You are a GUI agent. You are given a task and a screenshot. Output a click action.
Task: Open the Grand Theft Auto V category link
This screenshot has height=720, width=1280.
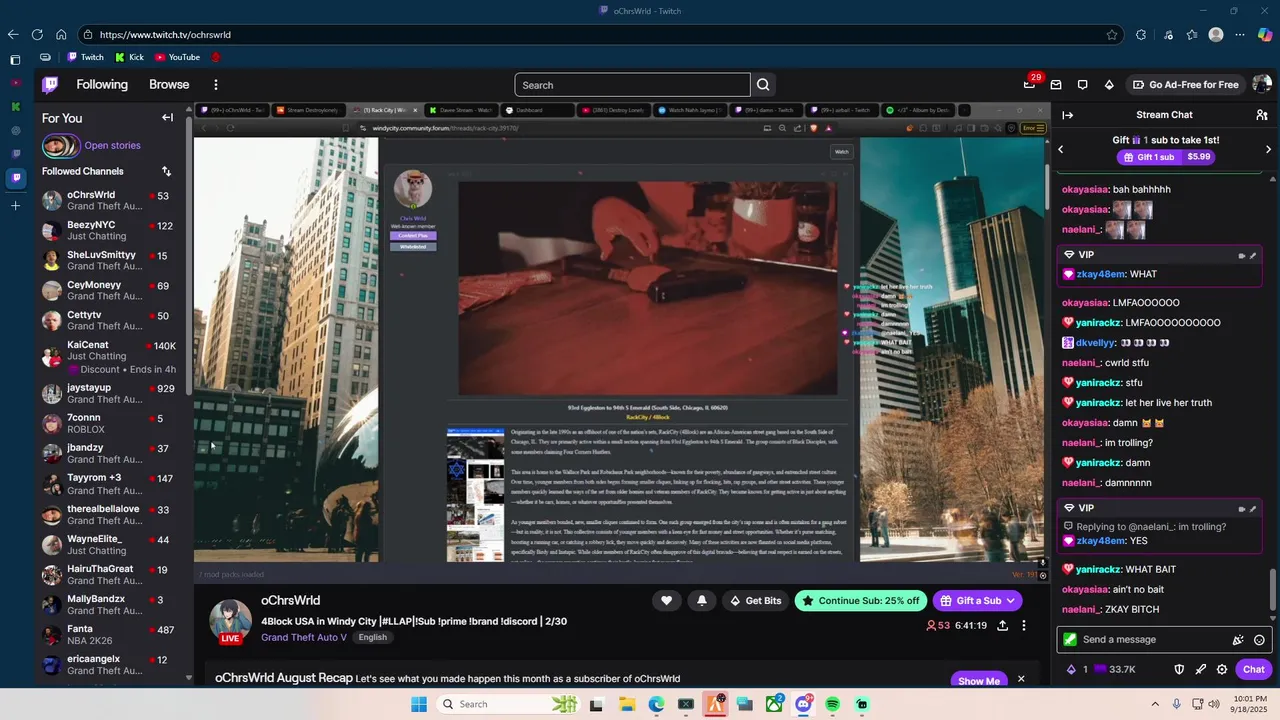(x=304, y=637)
